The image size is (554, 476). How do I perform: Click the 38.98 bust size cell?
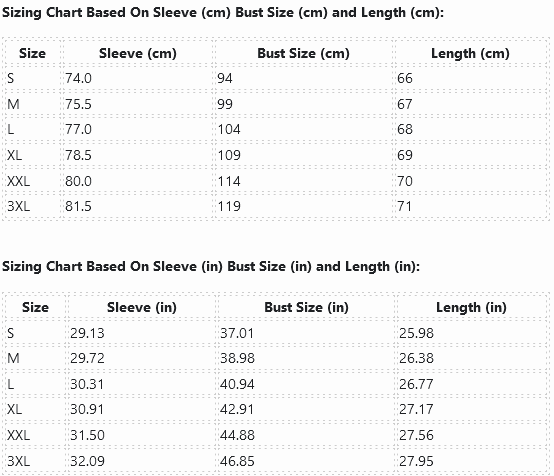click(x=306, y=358)
